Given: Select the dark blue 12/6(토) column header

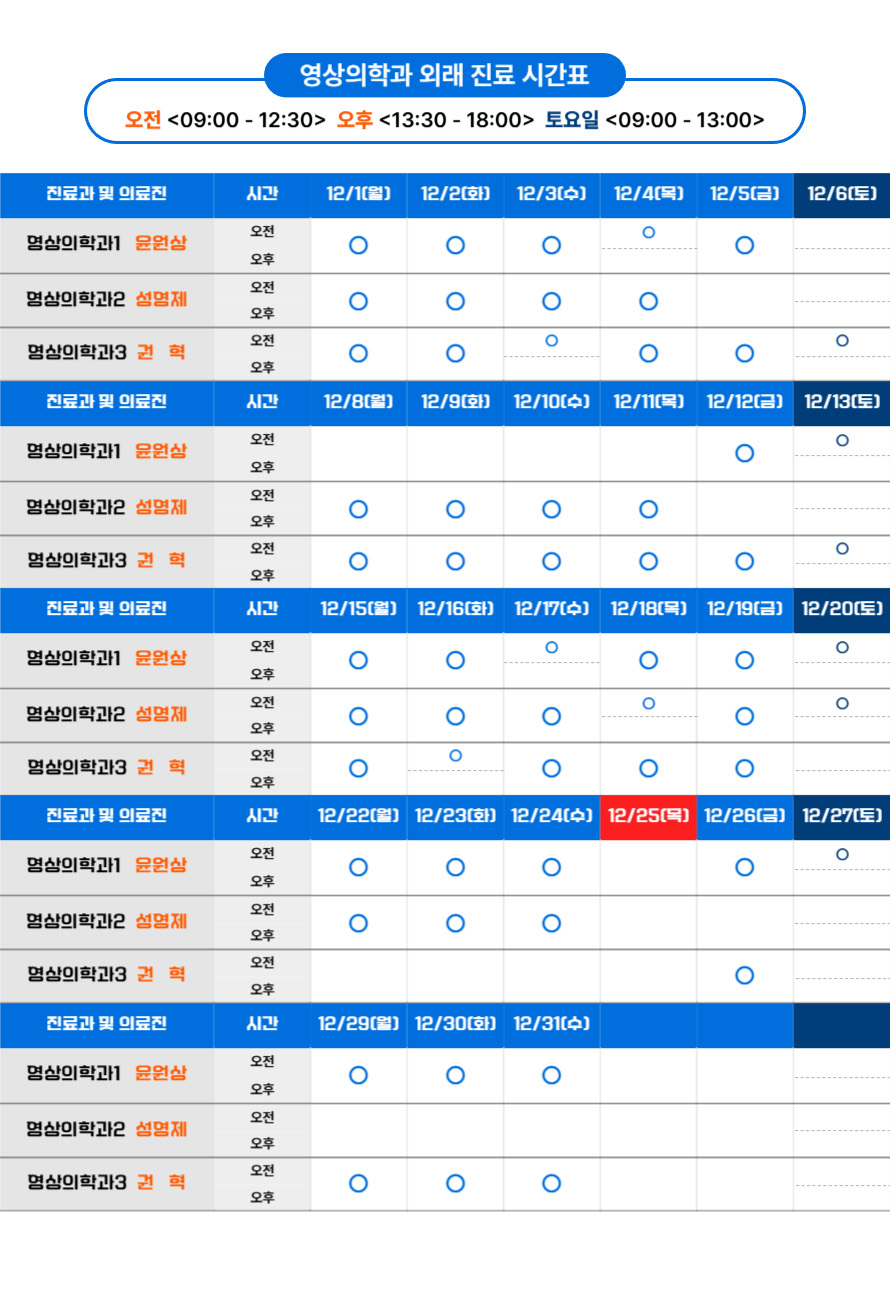Looking at the screenshot, I should click(x=842, y=194).
